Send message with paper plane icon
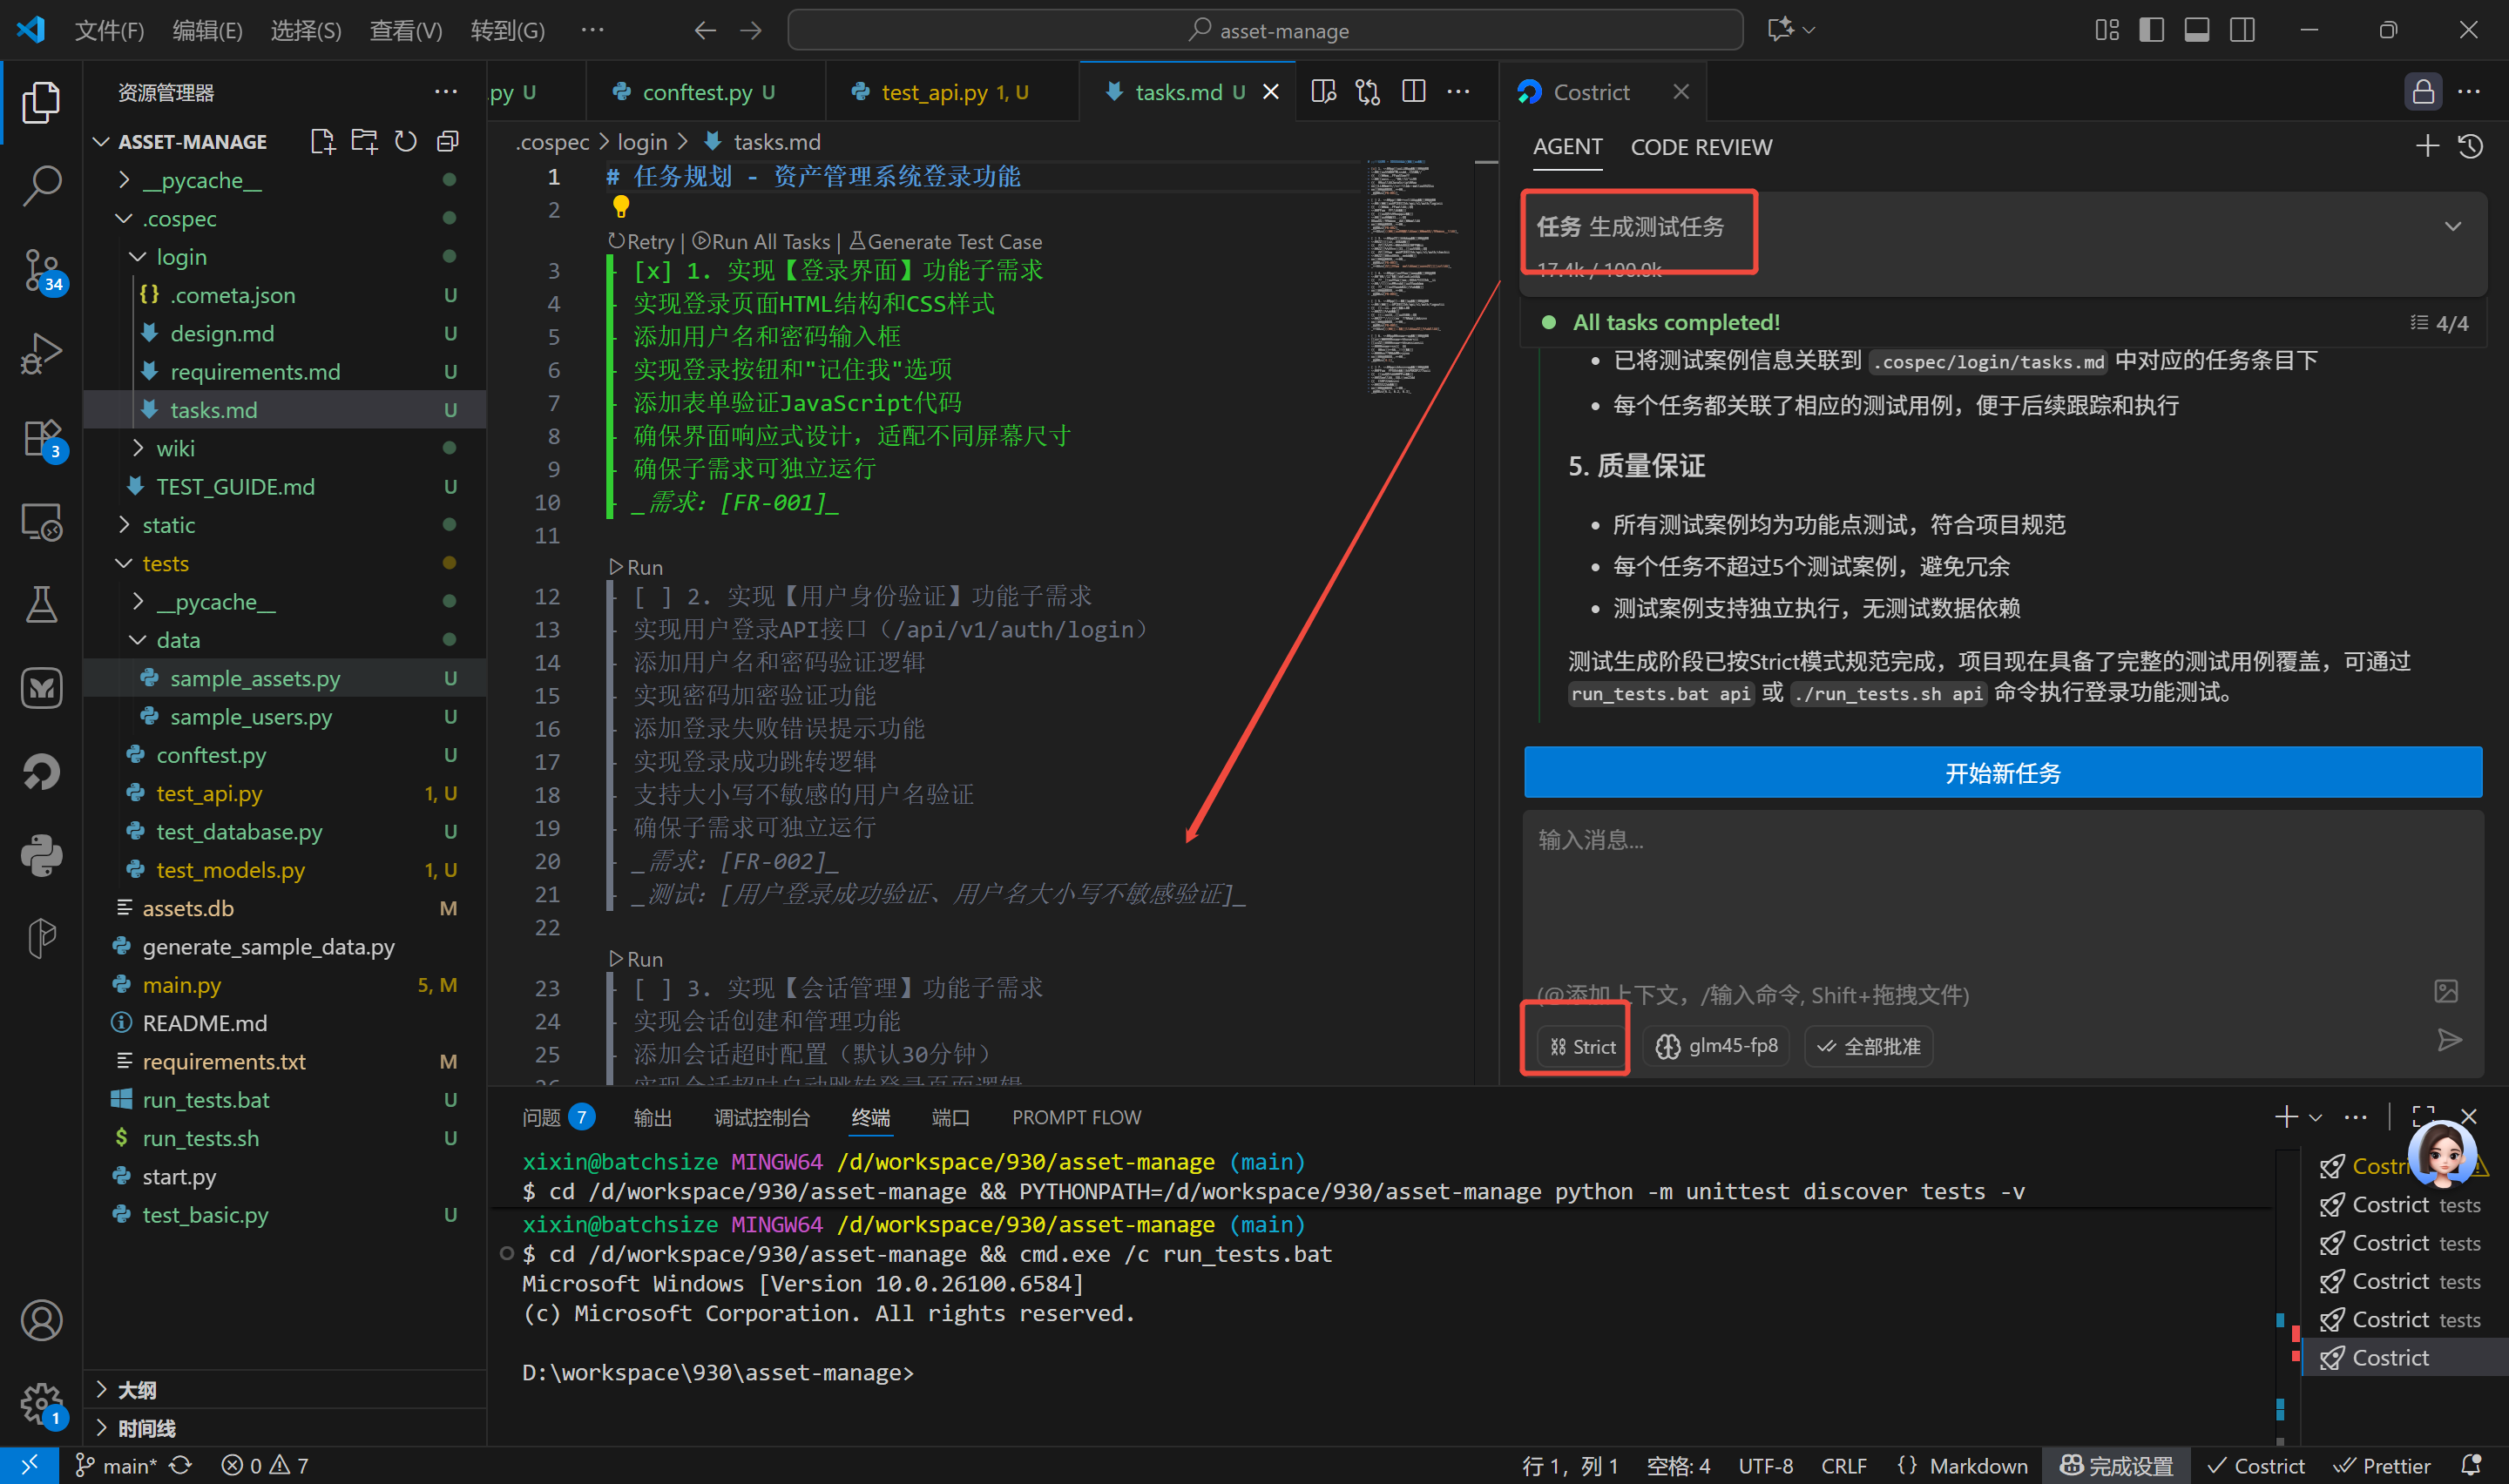2509x1484 pixels. [x=2449, y=1040]
